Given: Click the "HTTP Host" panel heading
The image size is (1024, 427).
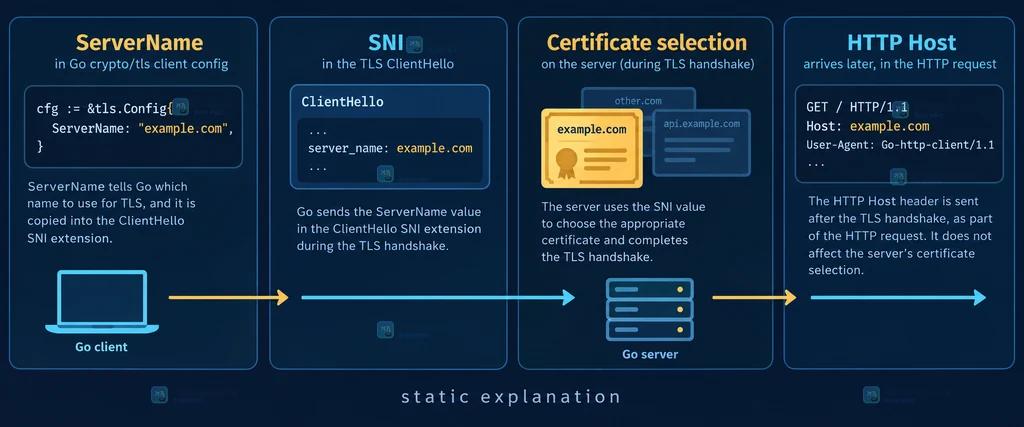Looking at the screenshot, I should [901, 43].
